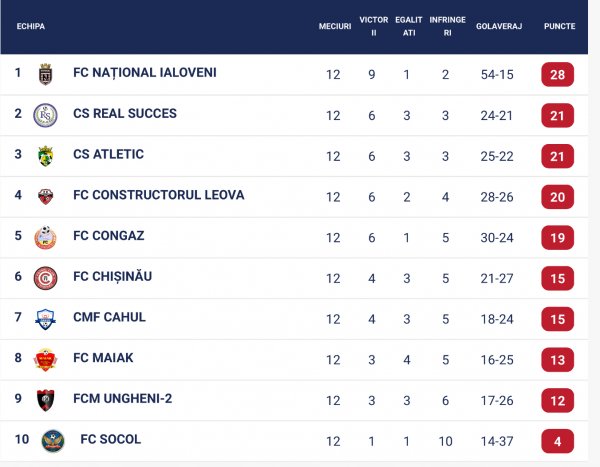The height and width of the screenshot is (467, 600).
Task: Click the FC Maiak team logo
Action: pos(45,360)
